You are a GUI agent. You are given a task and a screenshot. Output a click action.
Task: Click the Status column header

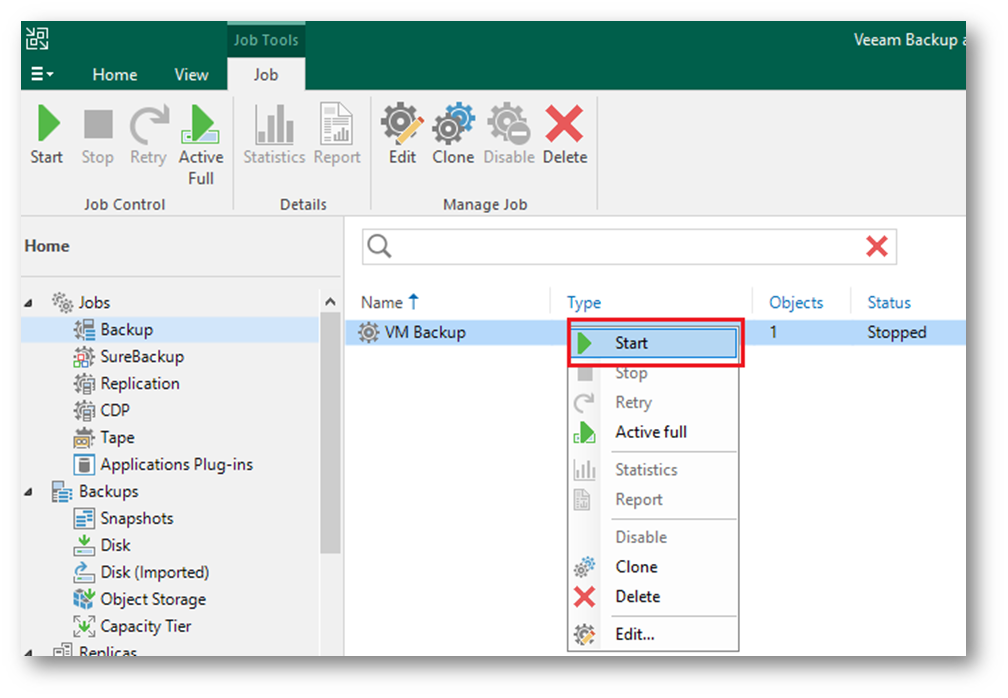[888, 303]
